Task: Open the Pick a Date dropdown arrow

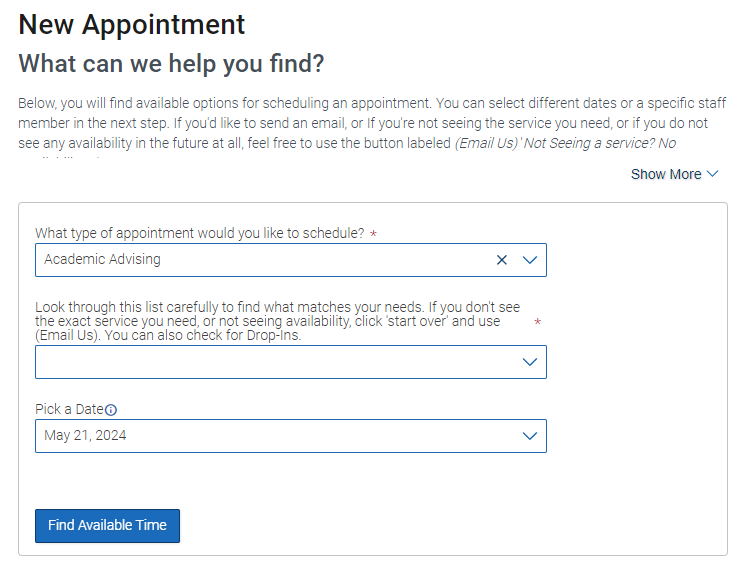Action: [530, 436]
